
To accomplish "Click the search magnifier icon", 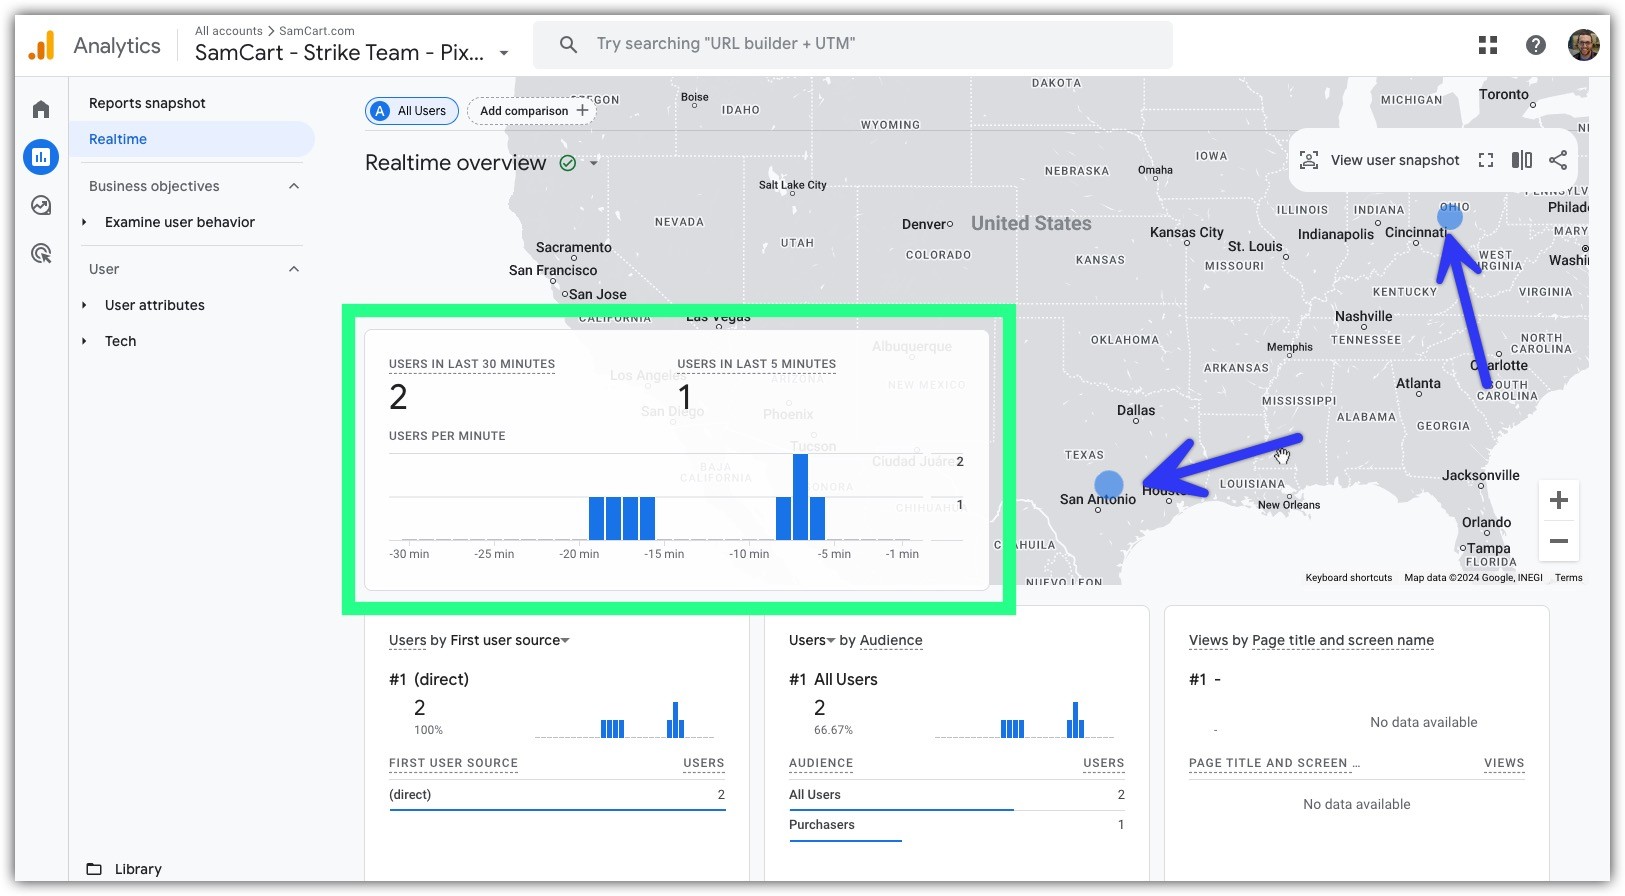I will (x=568, y=44).
